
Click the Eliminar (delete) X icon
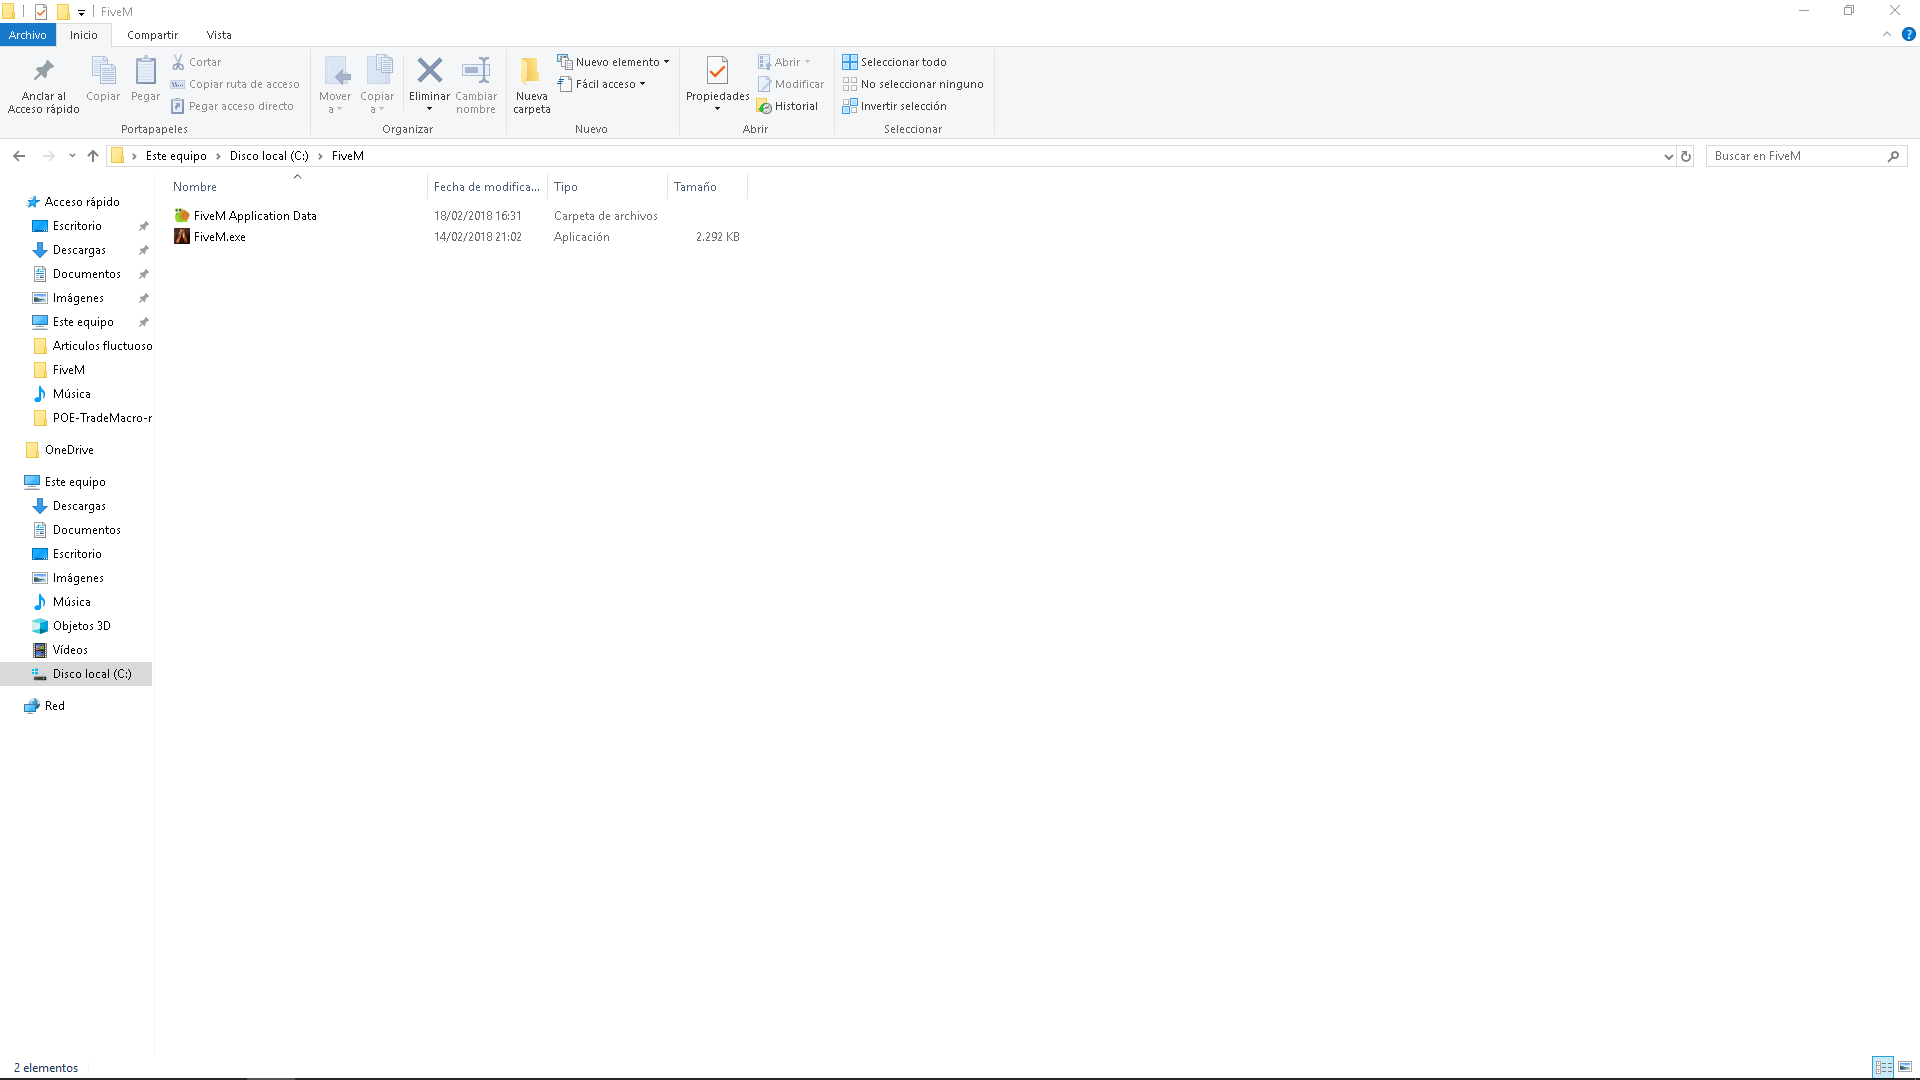click(429, 71)
